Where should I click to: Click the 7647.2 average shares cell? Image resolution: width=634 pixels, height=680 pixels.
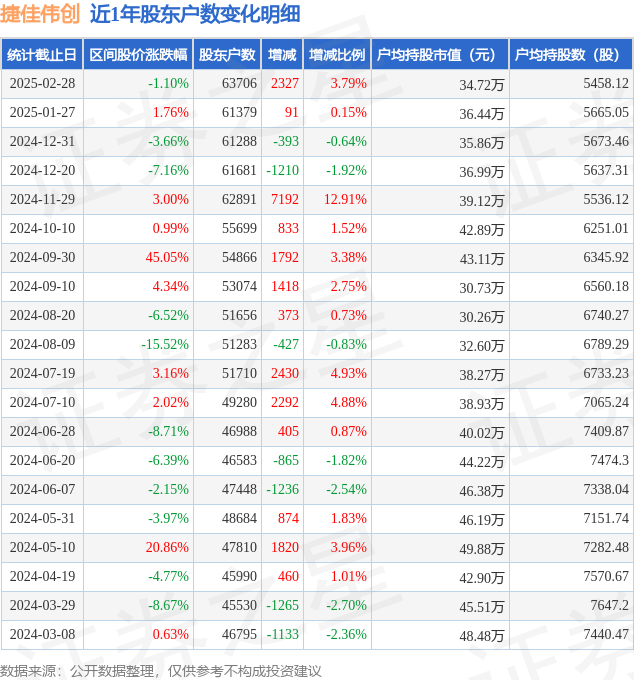[x=609, y=606]
